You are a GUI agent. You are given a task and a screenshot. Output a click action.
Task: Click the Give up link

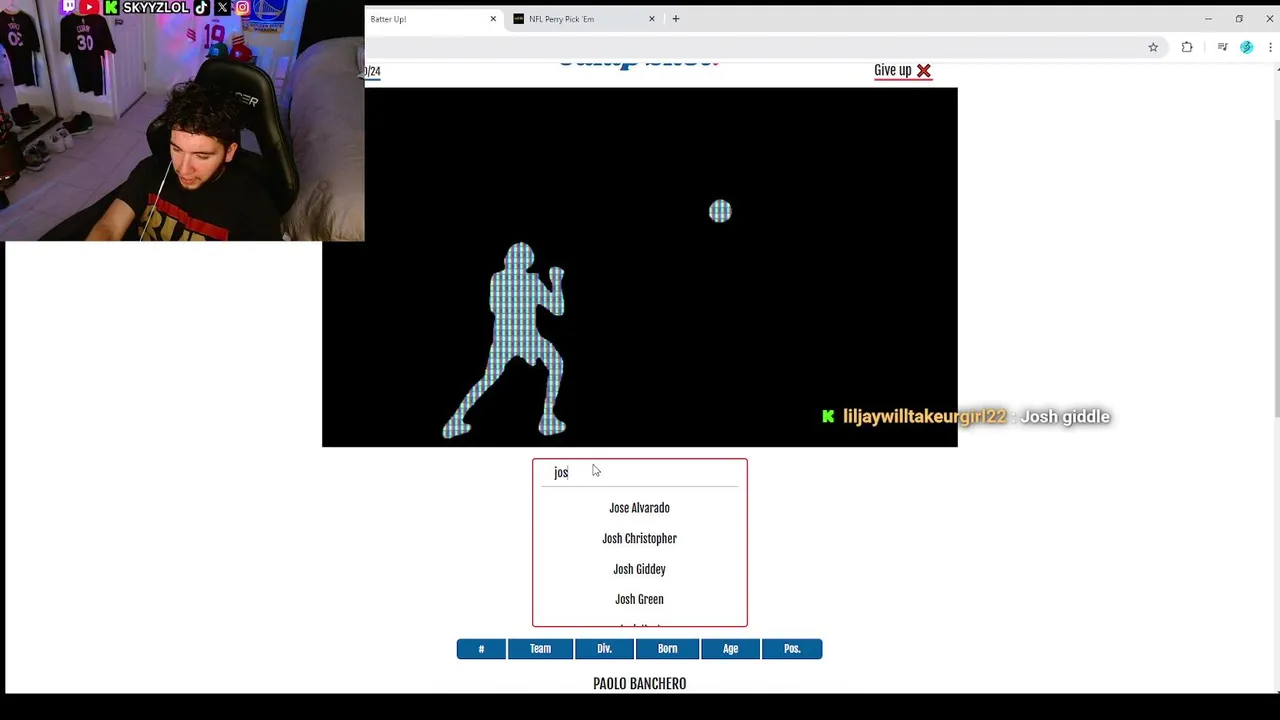click(x=892, y=70)
